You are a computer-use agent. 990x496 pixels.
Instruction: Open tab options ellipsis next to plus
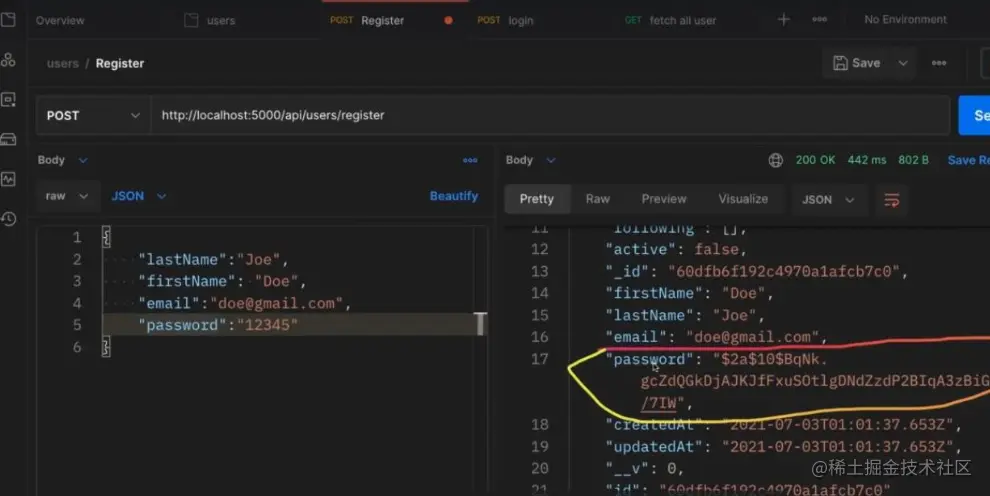pyautogui.click(x=820, y=20)
